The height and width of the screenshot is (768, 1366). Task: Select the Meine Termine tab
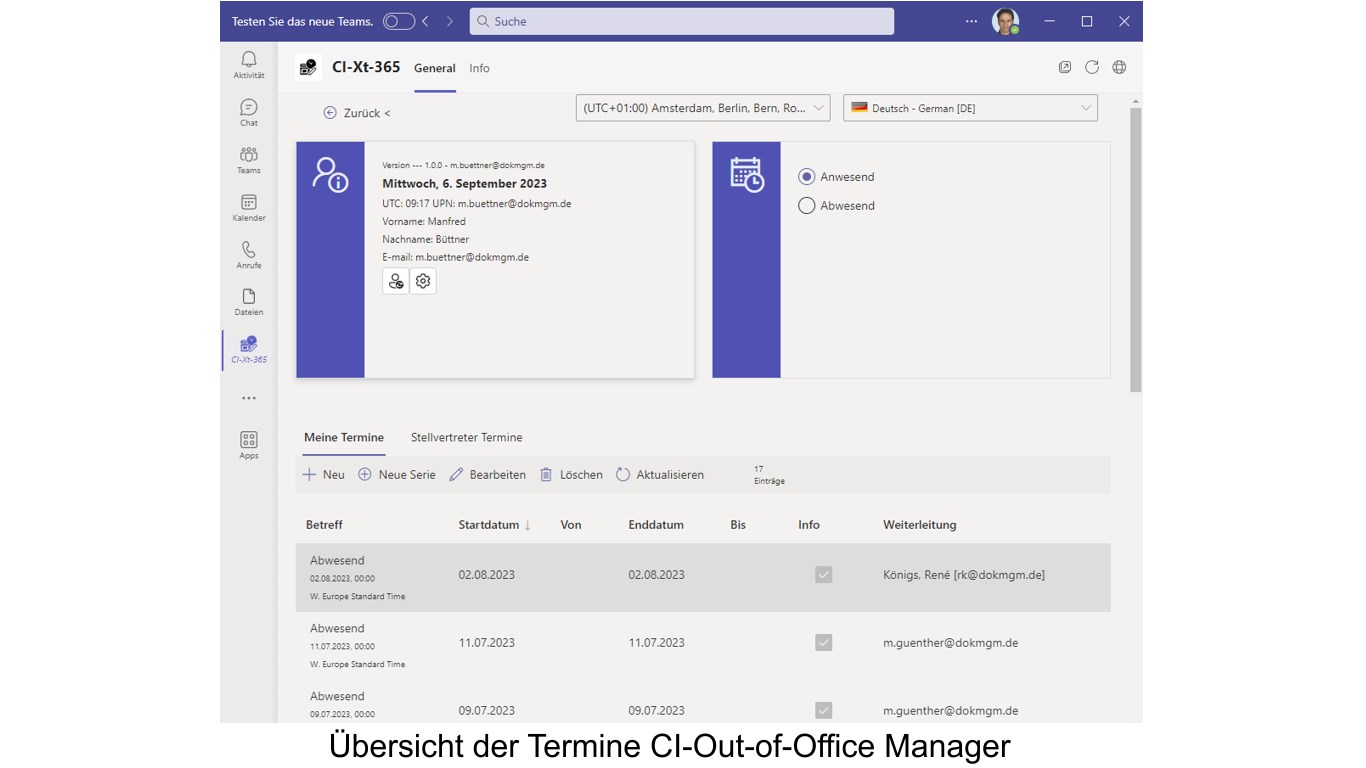(344, 438)
